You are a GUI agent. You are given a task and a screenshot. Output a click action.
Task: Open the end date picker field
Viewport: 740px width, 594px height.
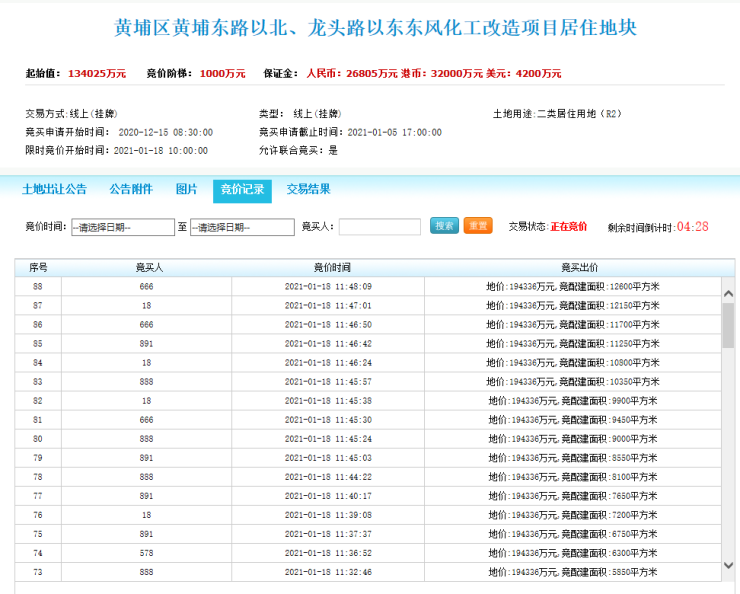[x=242, y=227]
